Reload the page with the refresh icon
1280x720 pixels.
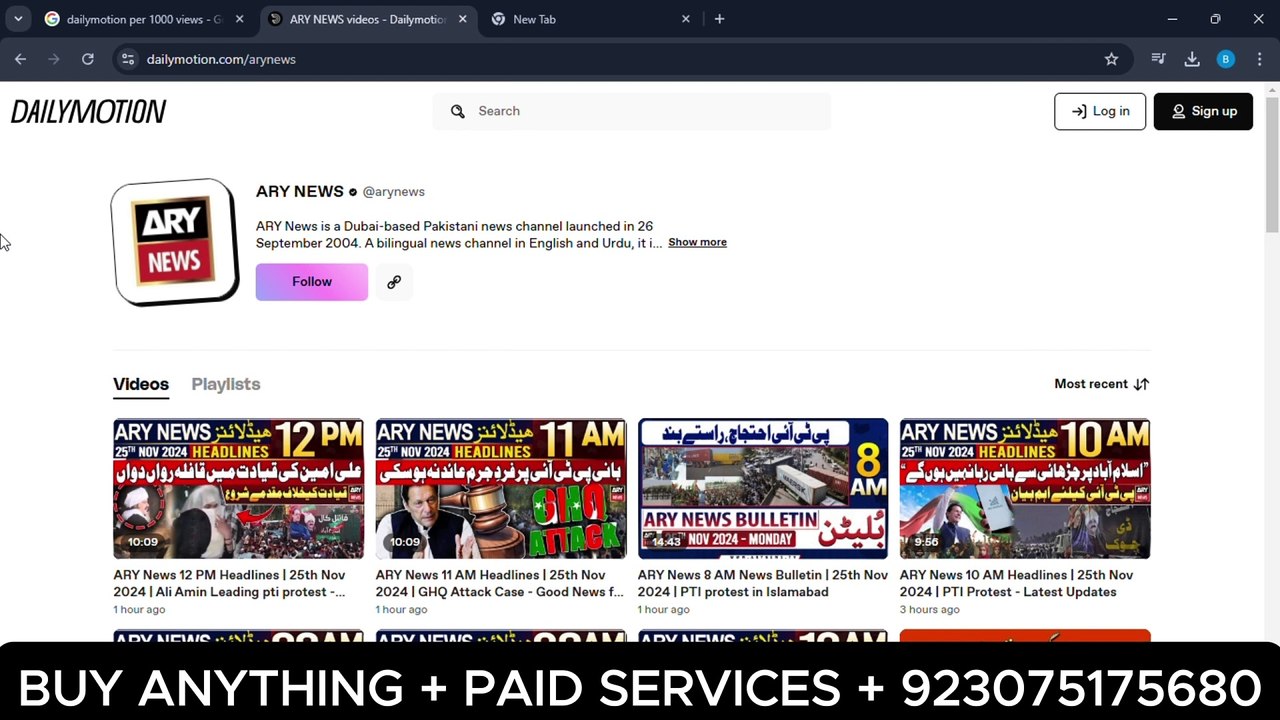pos(88,59)
